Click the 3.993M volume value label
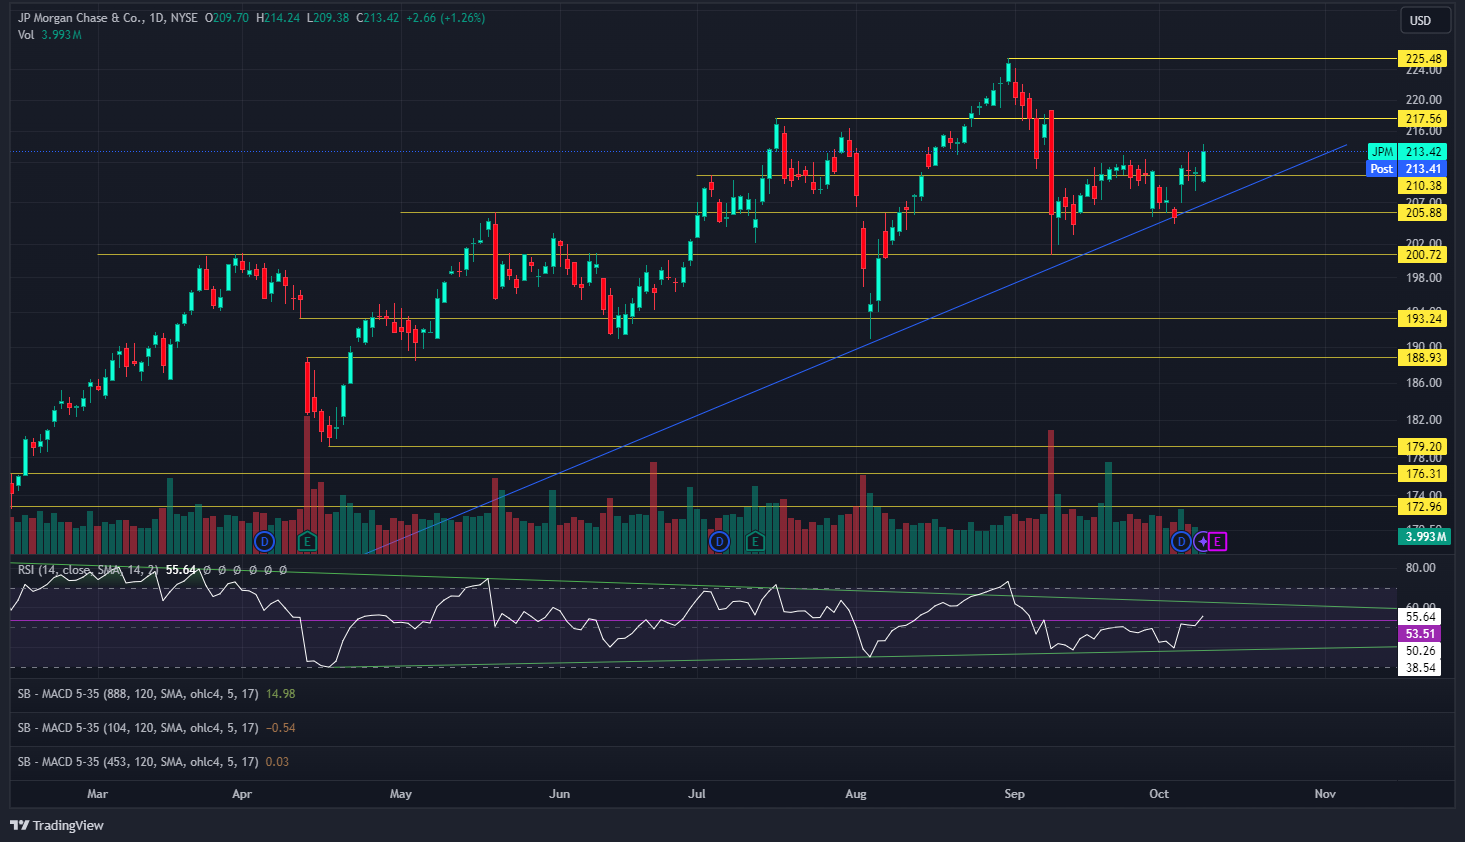 click(x=1423, y=537)
